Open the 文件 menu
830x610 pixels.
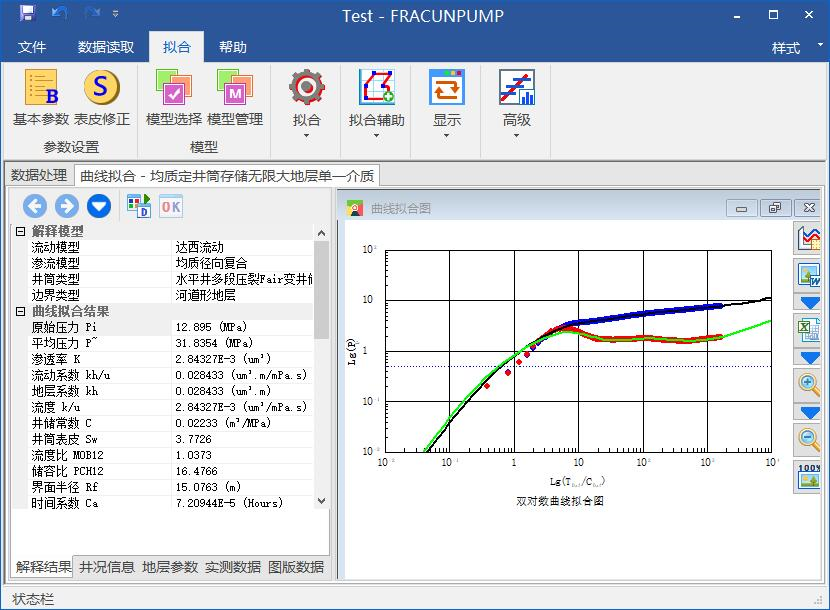tap(32, 47)
